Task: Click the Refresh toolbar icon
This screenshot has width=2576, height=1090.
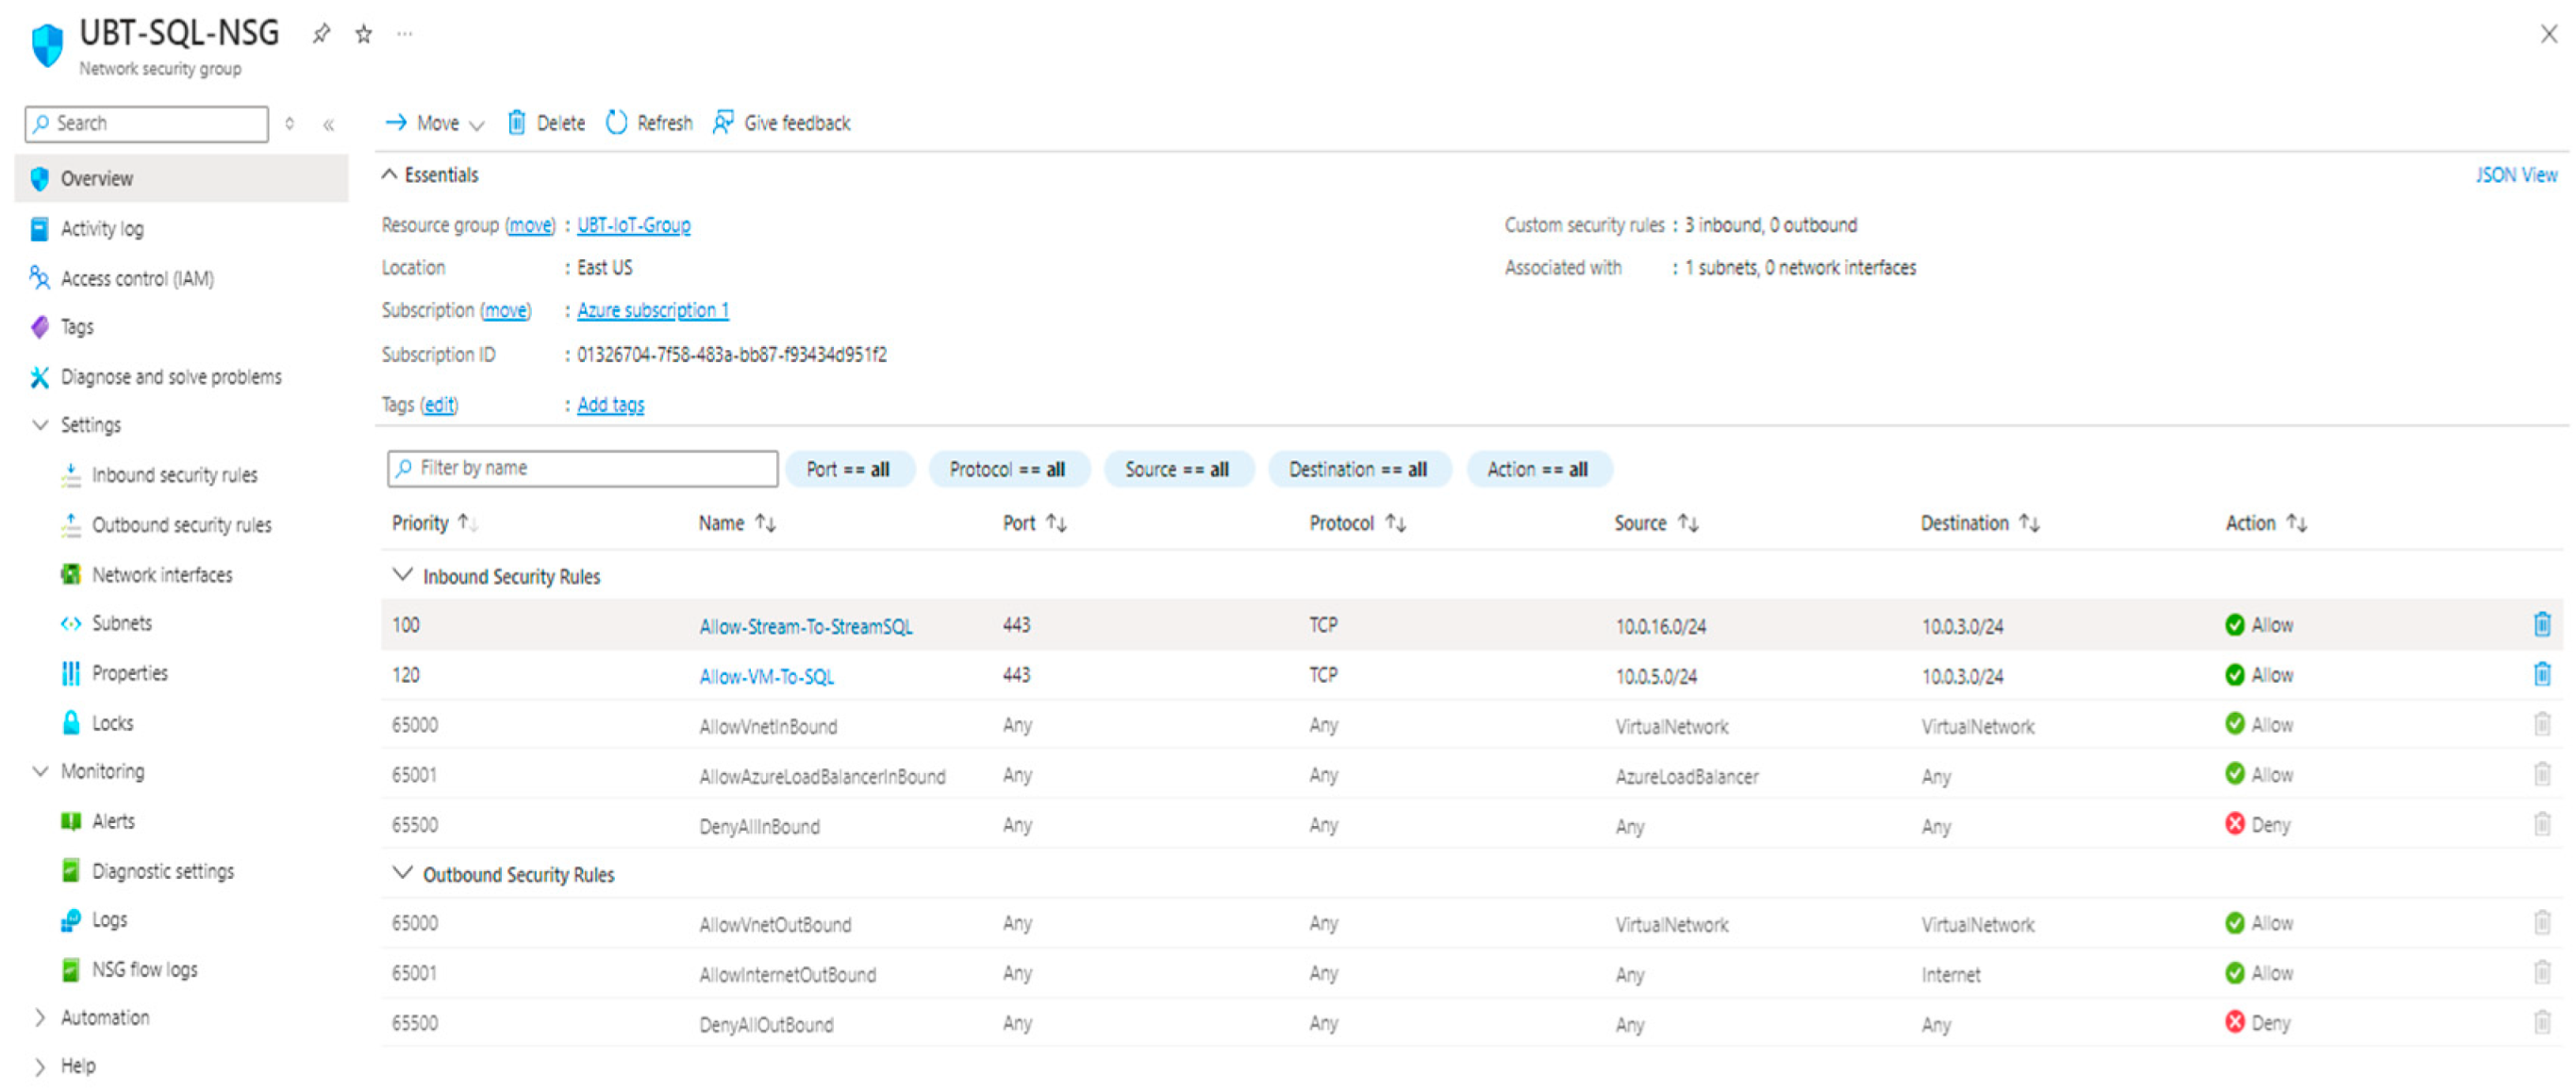Action: point(617,122)
